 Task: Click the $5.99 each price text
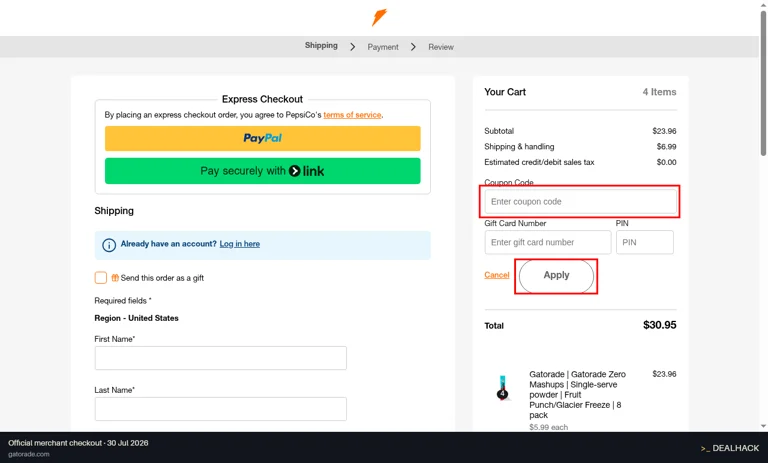pos(549,427)
